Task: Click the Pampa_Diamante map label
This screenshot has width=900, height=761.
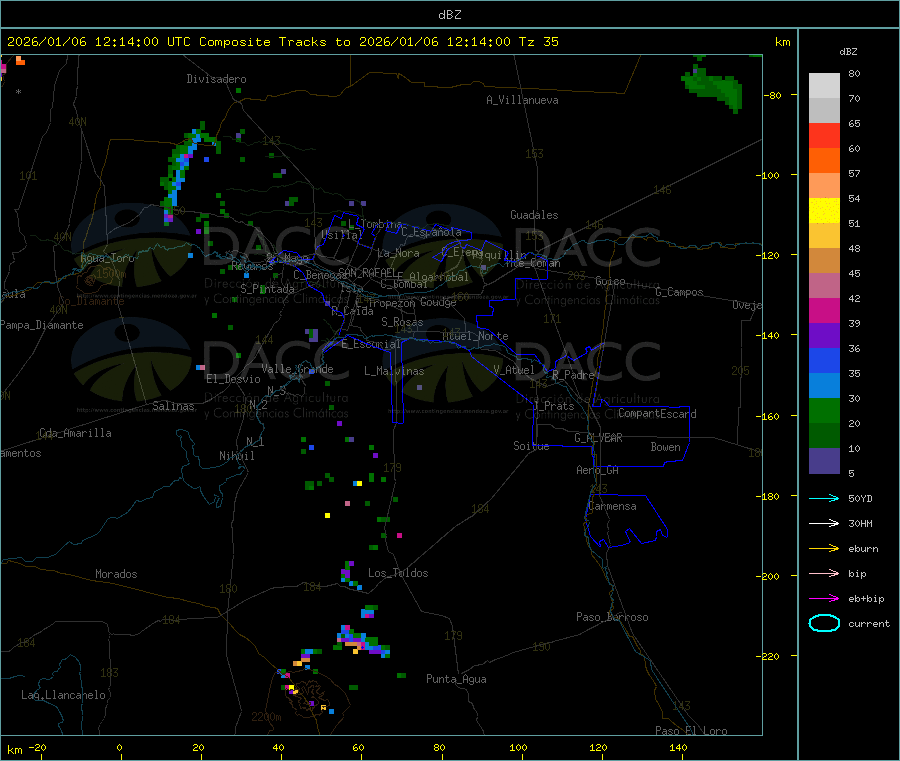Action: (41, 325)
